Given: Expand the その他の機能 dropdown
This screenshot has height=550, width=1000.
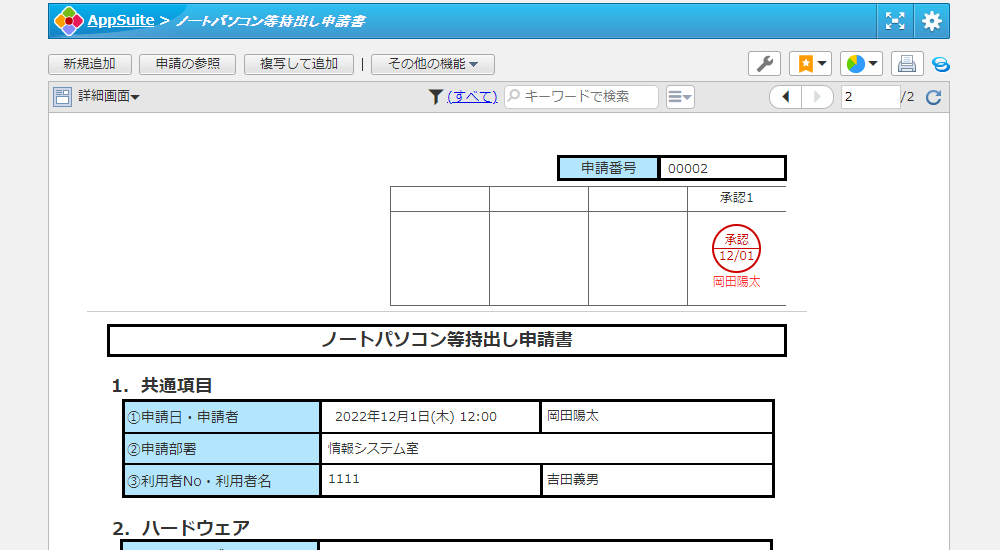Looking at the screenshot, I should [433, 64].
